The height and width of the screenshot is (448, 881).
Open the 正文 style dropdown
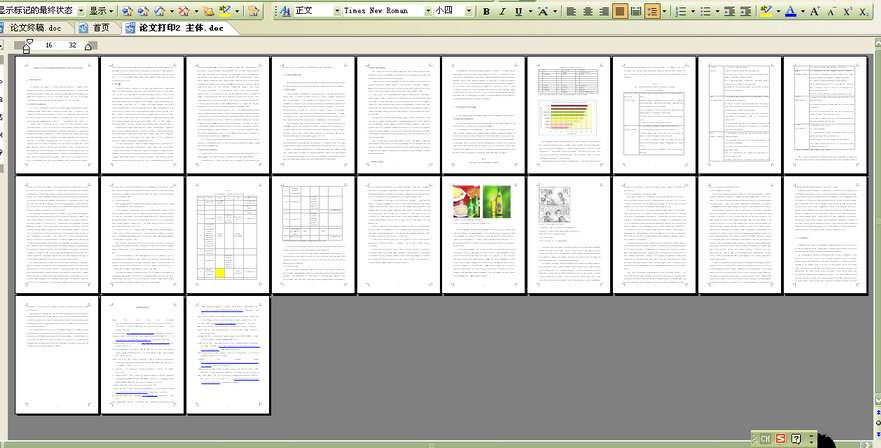(x=337, y=11)
